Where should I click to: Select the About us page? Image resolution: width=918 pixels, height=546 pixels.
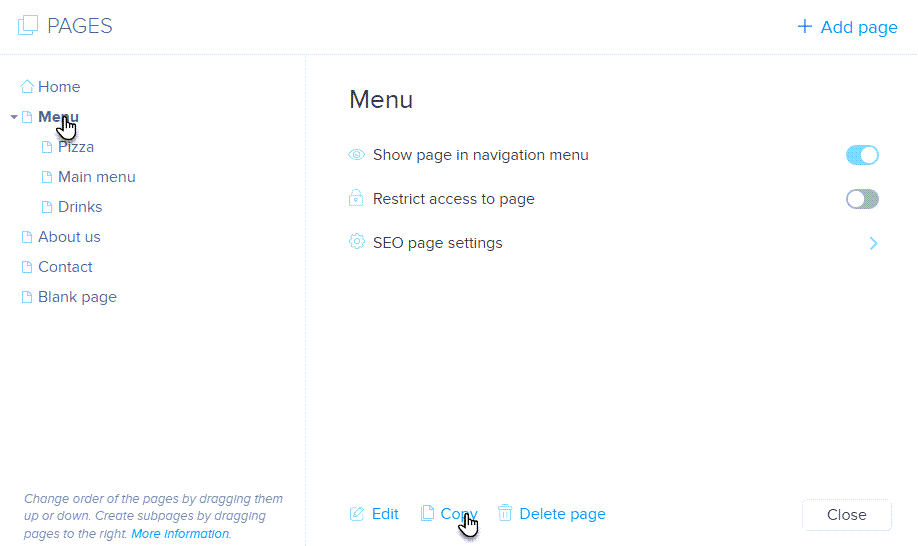69,237
